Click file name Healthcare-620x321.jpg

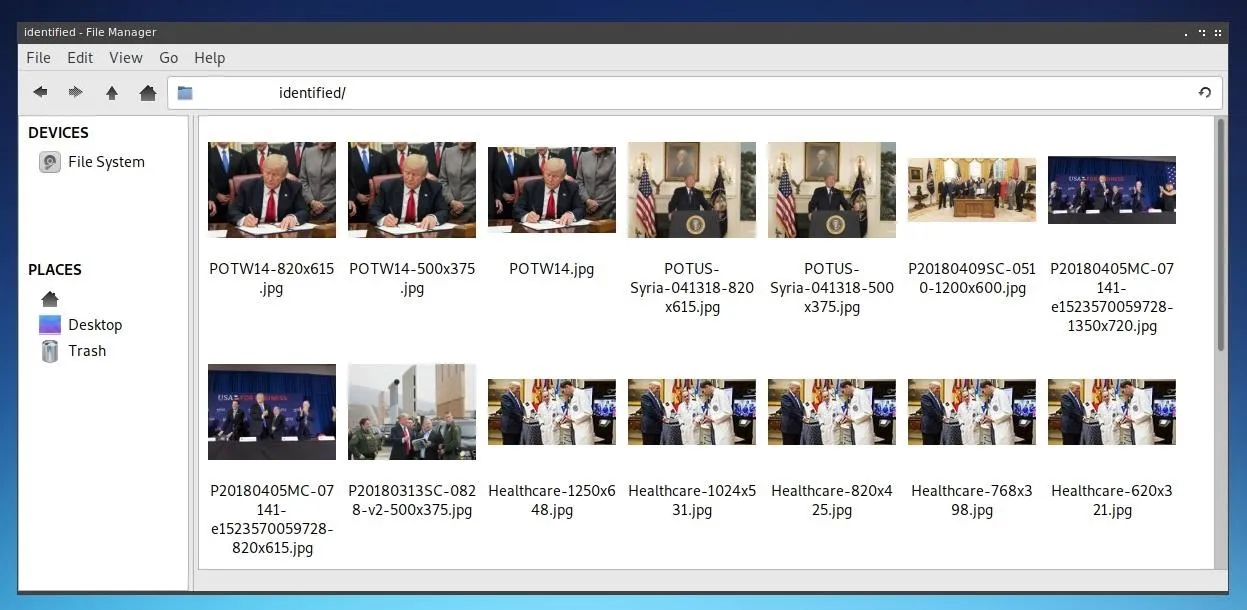[1112, 500]
